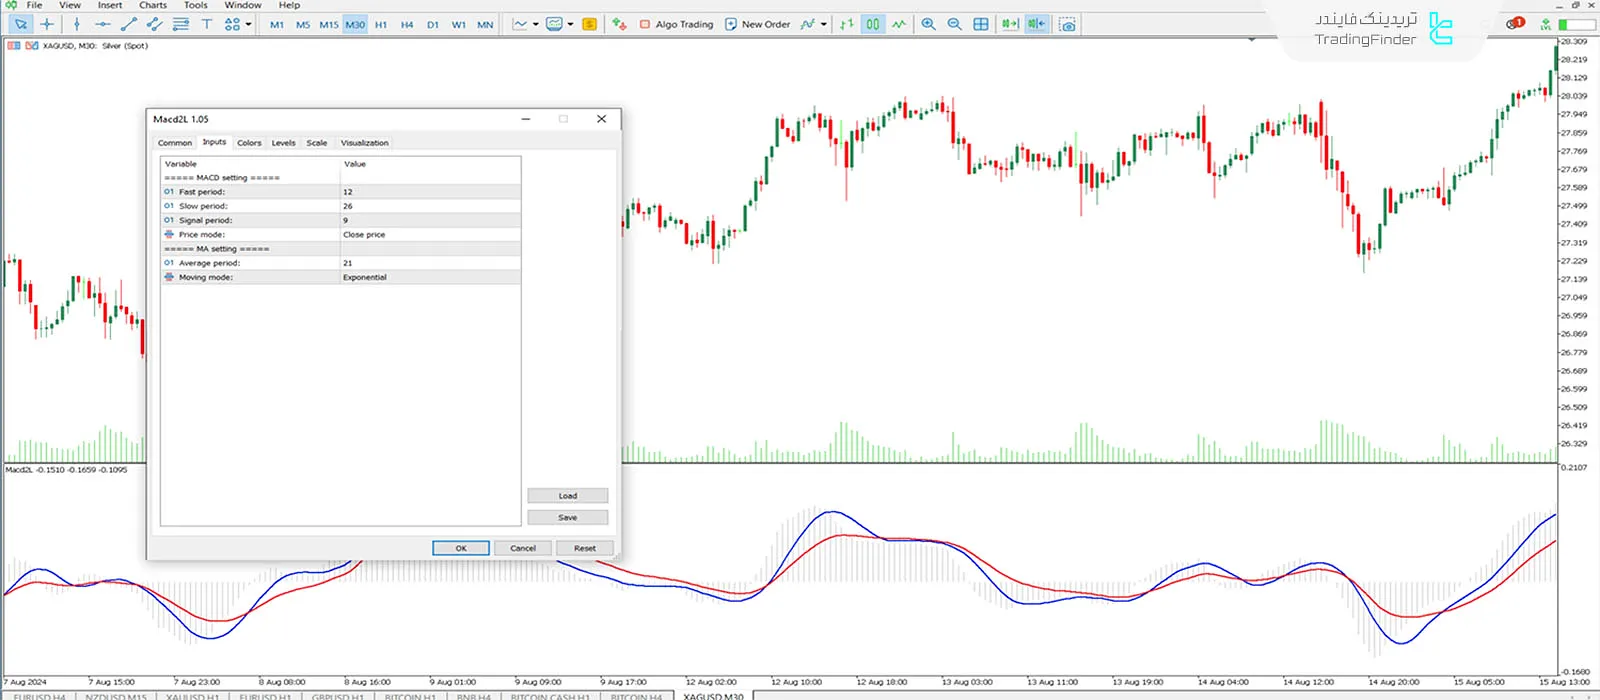This screenshot has height=700, width=1600.
Task: Click the Save button in dialog
Action: 568,518
